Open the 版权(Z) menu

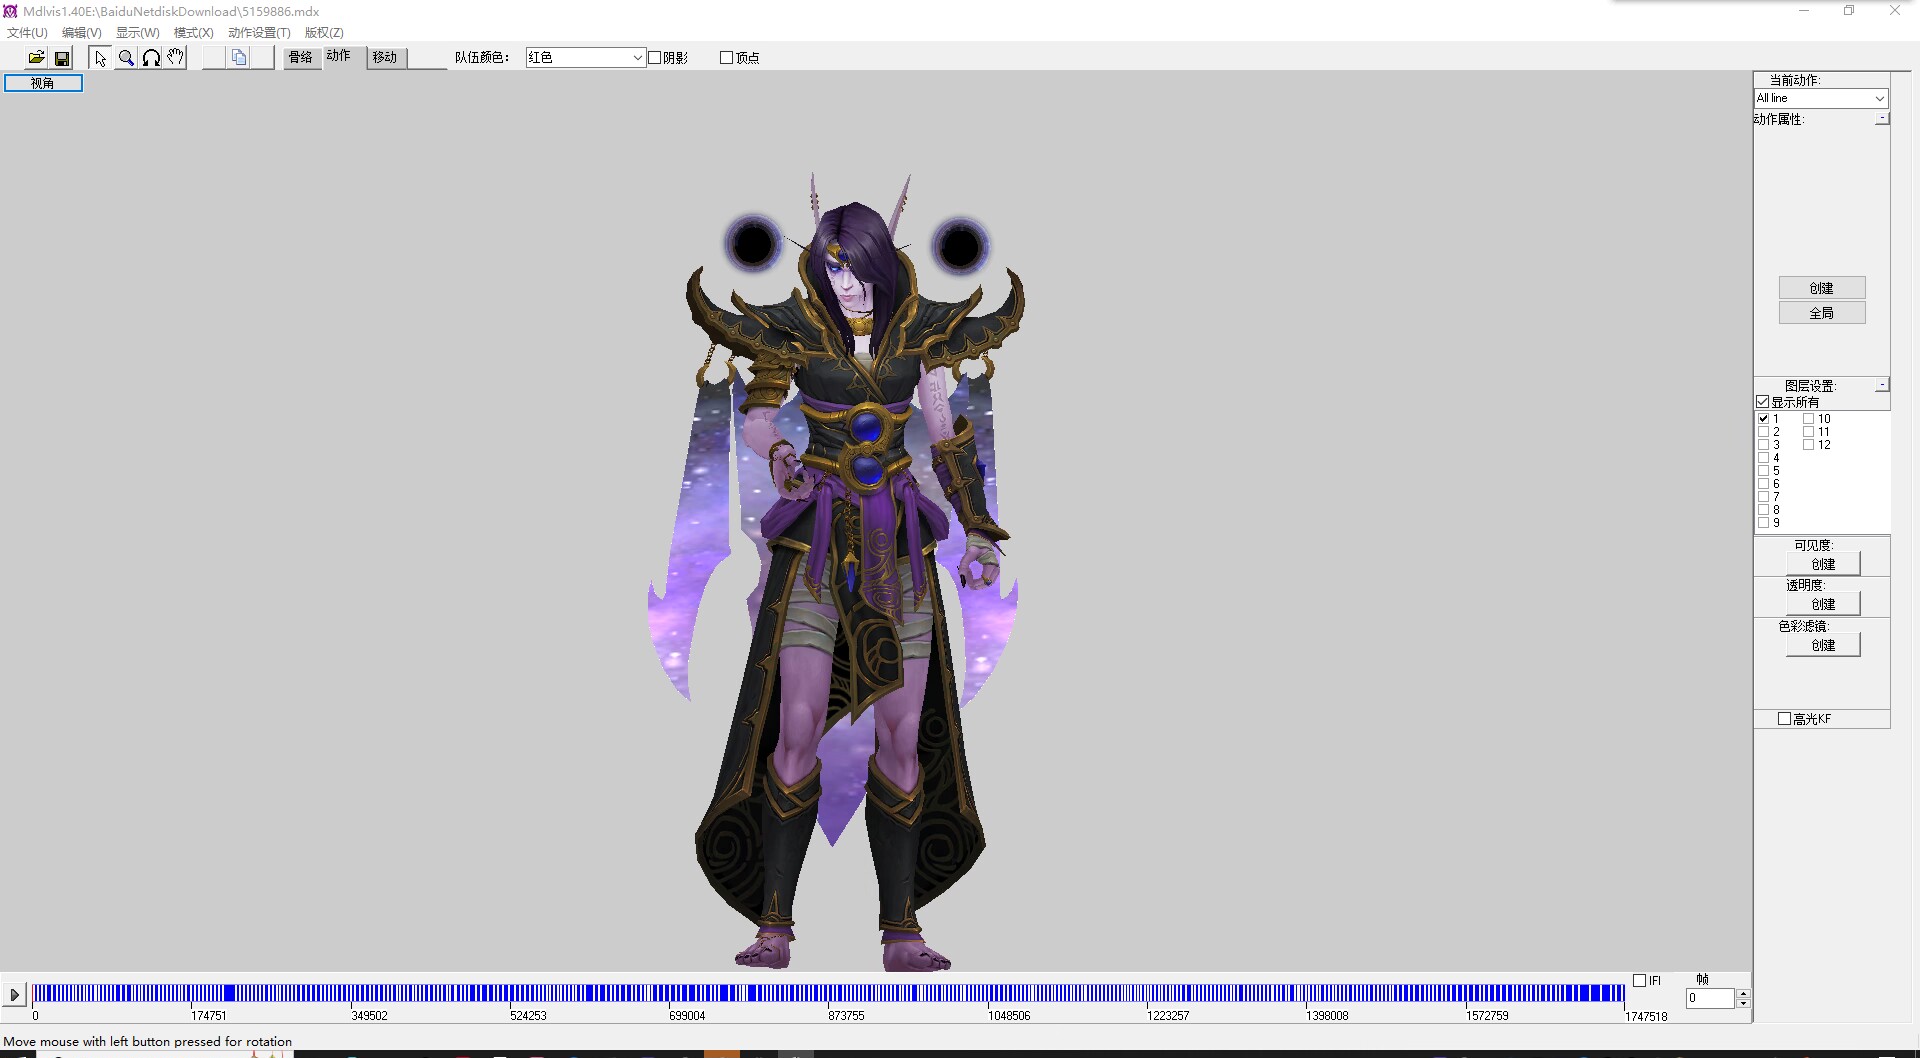[x=324, y=33]
